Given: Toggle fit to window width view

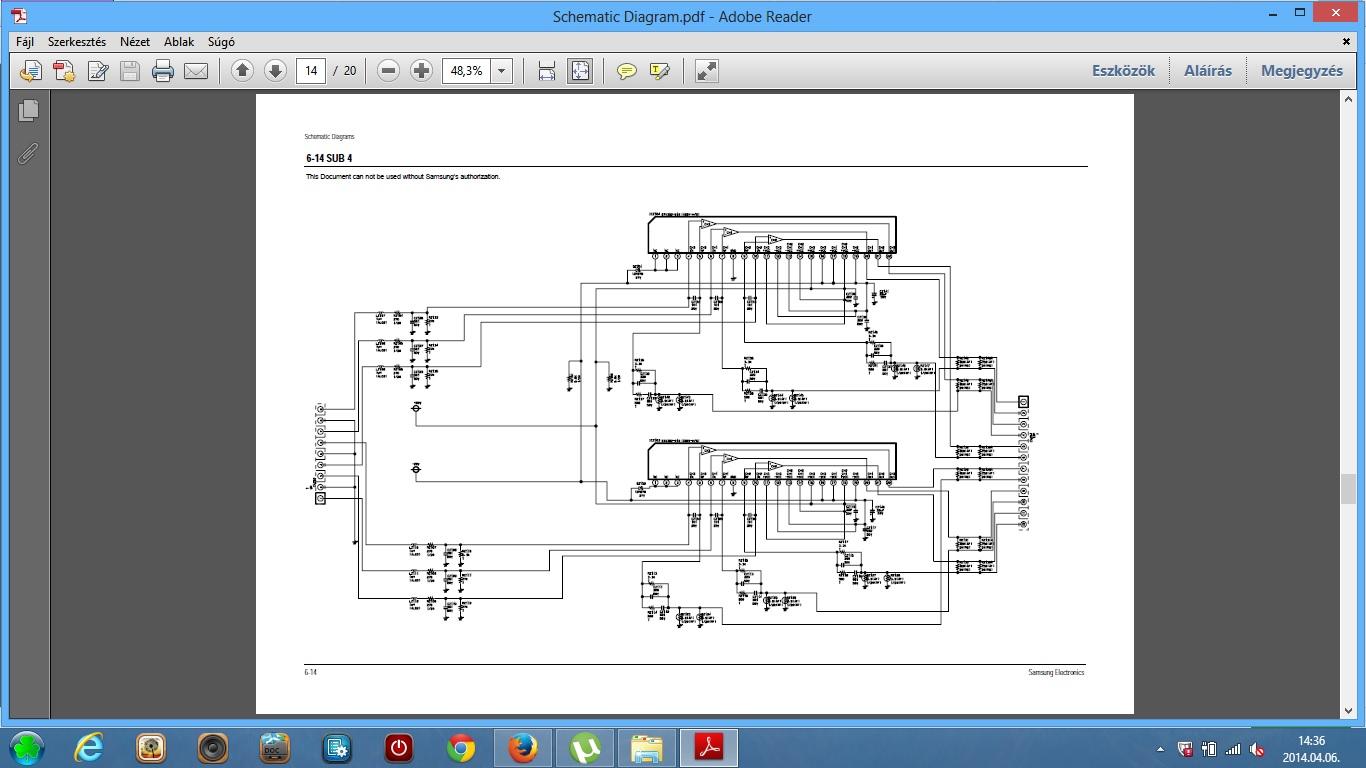Looking at the screenshot, I should click(547, 71).
